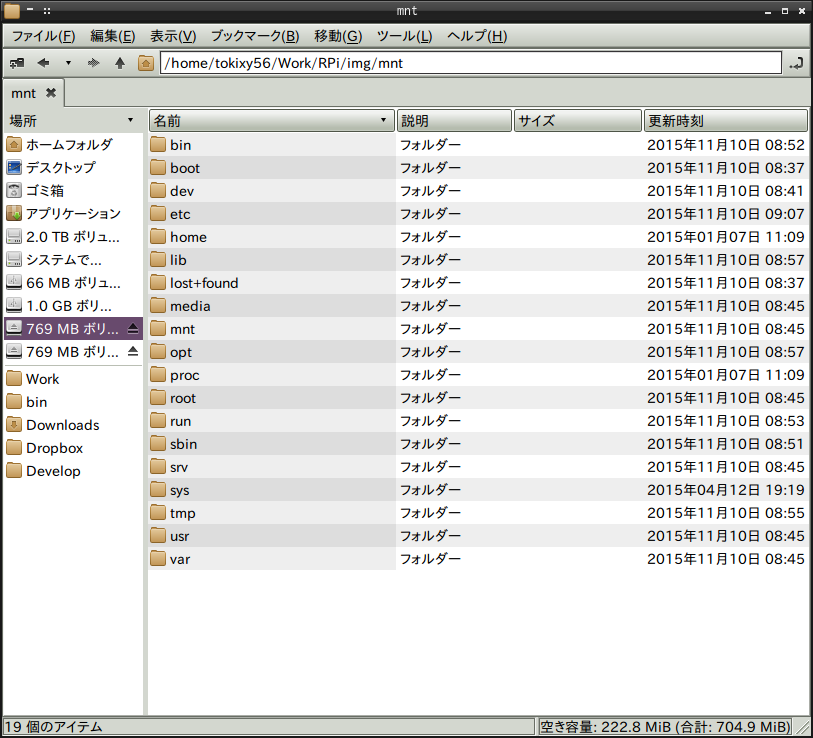Open the back-history dropdown arrow

tap(68, 63)
